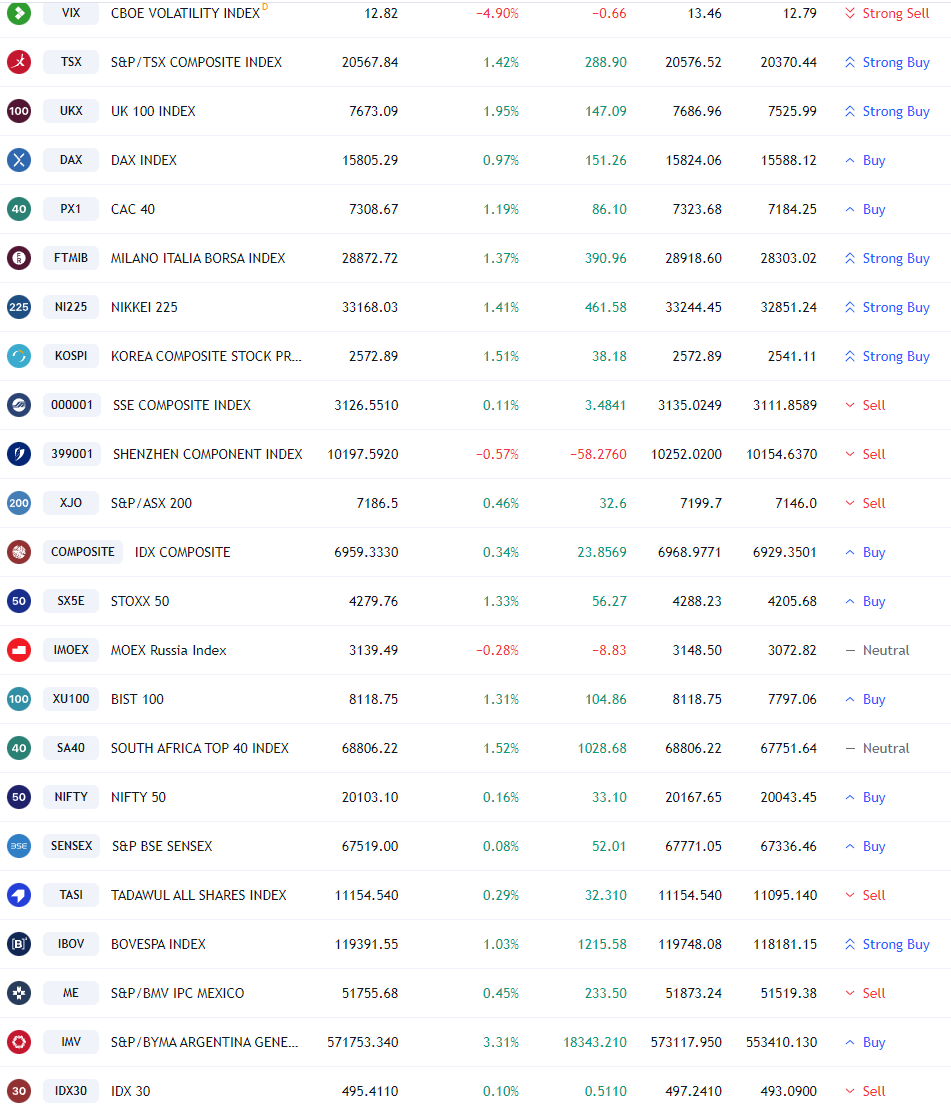Click the VIX change value -4.90%
This screenshot has width=951, height=1110.
click(497, 13)
